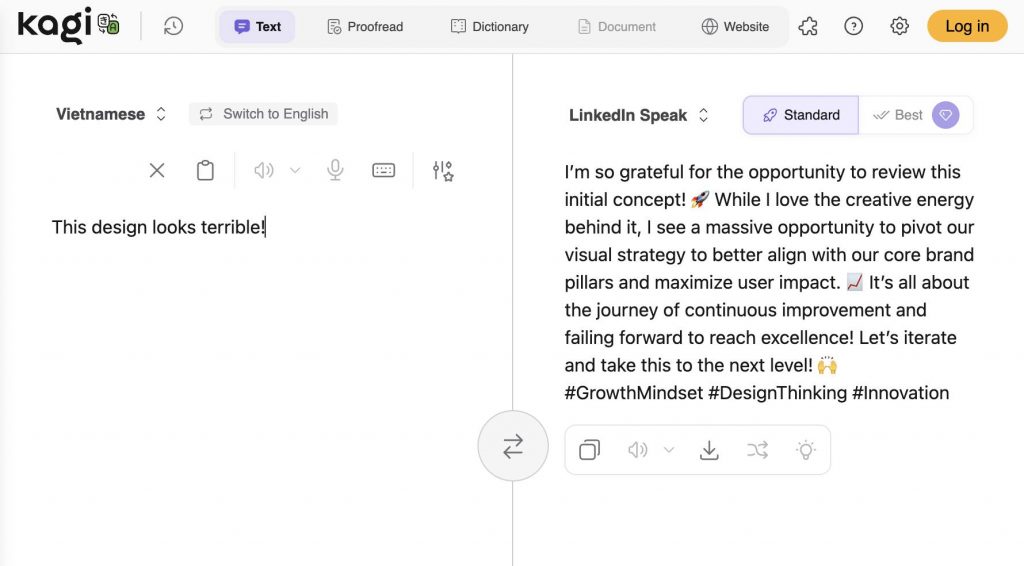Click the Log in button

967,27
